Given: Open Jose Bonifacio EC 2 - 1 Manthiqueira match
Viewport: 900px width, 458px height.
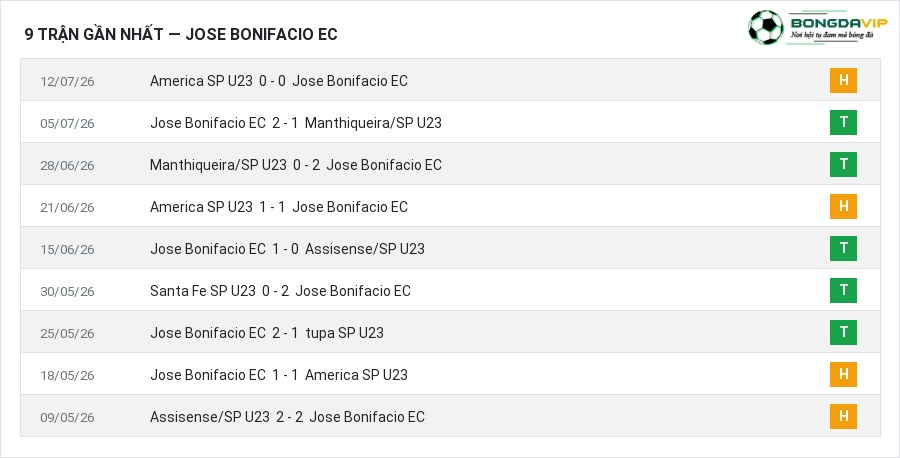Looking at the screenshot, I should point(296,123).
